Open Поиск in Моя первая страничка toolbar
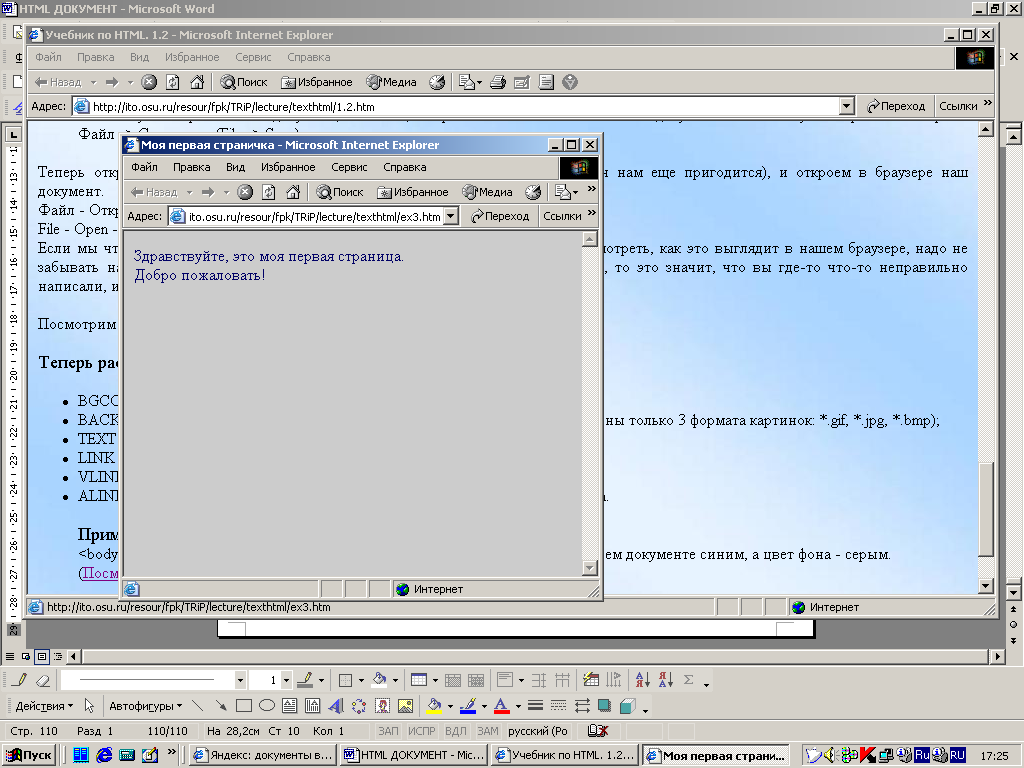The image size is (1024, 768). point(340,192)
